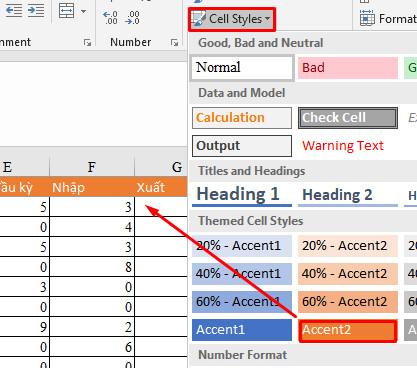Screen dimensions: 417x368
Task: Apply the Accent1 cell style
Action: [x=242, y=330]
